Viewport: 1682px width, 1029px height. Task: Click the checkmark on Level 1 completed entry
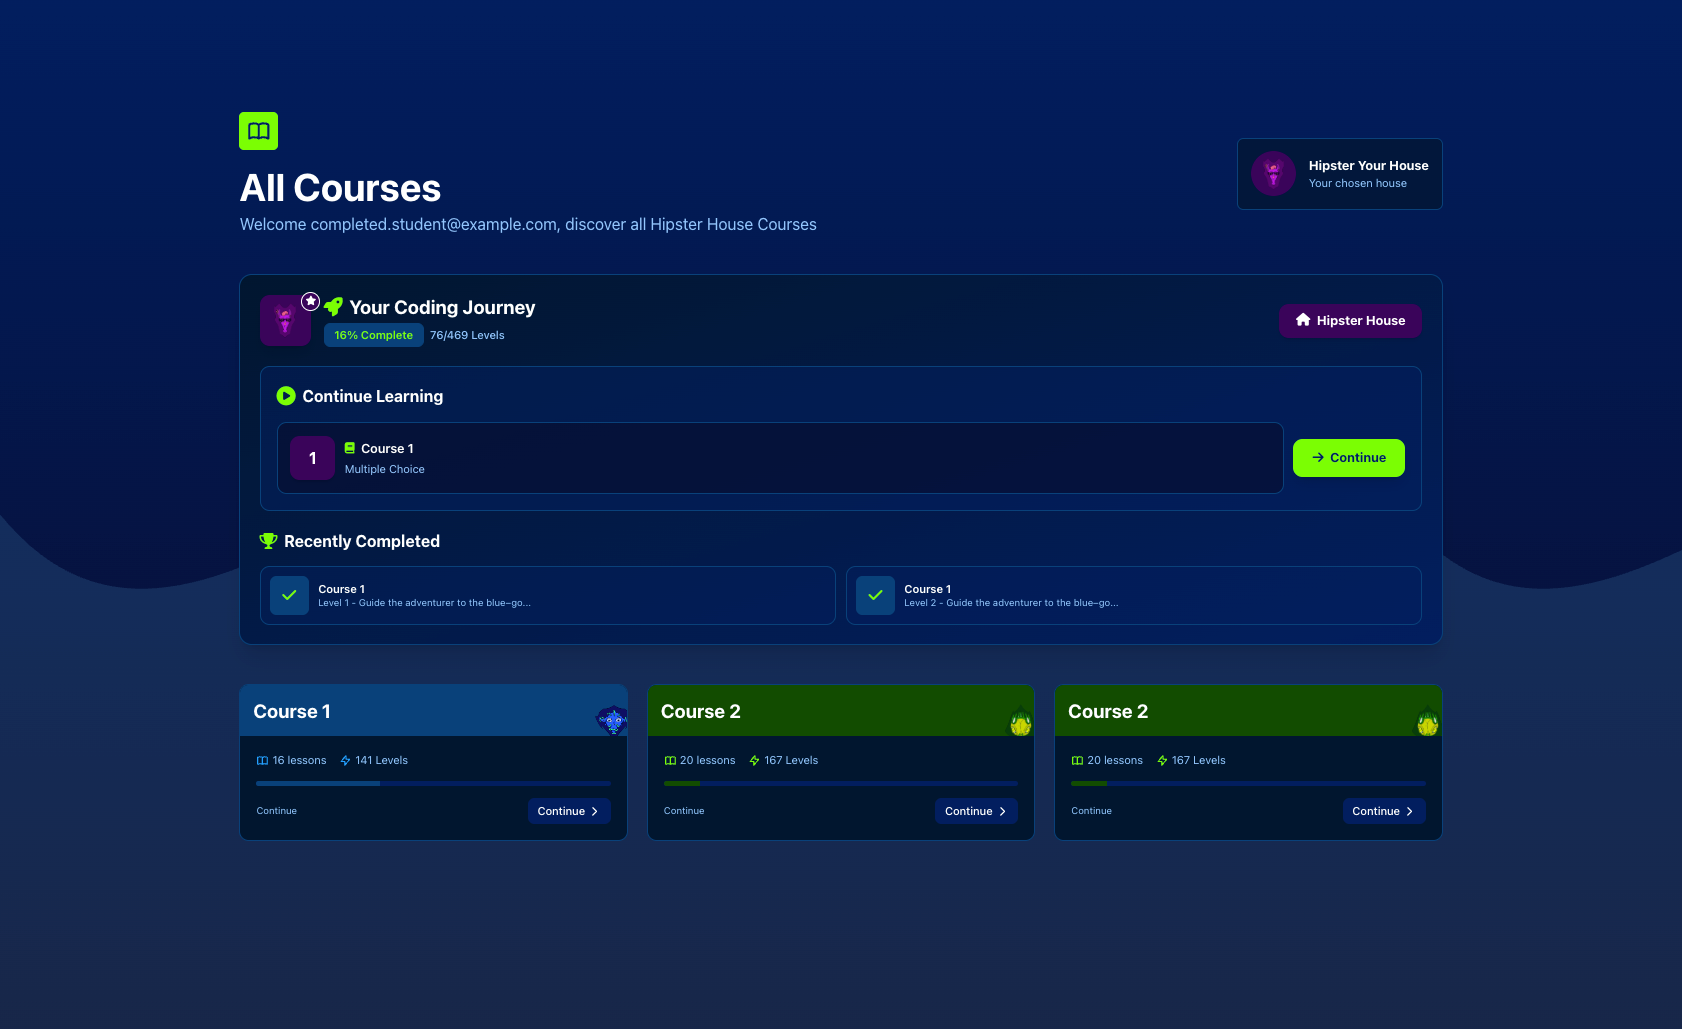[289, 595]
